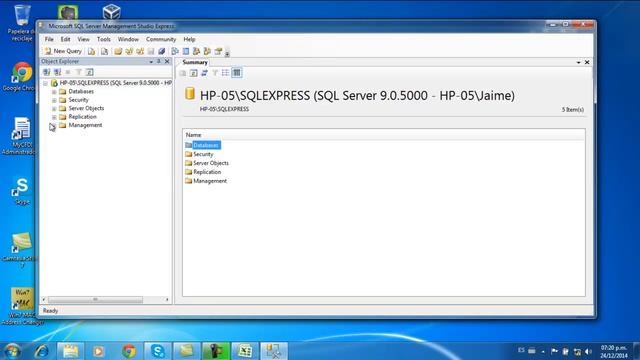The width and height of the screenshot is (640, 360).
Task: Toggle auto-hide pin on Object Explorer panel
Action: 159,61
